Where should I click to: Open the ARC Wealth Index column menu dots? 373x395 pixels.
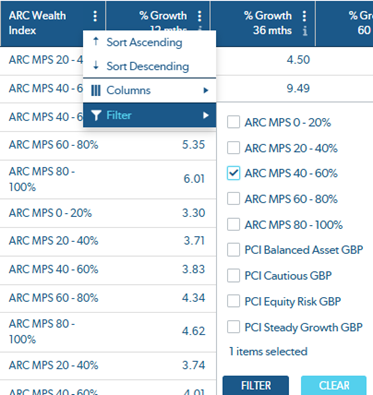pyautogui.click(x=95, y=16)
